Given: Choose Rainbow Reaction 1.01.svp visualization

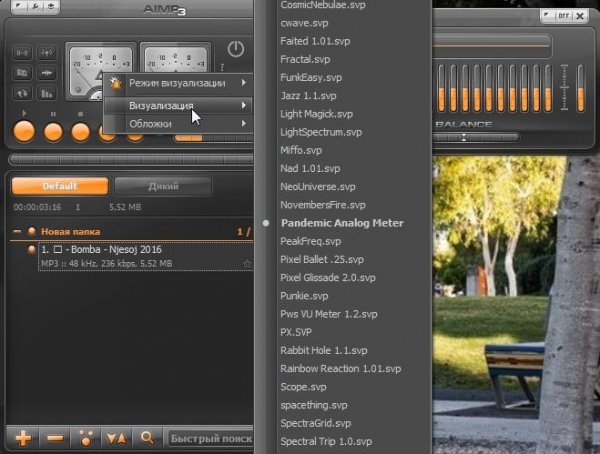Looking at the screenshot, I should click(x=341, y=369).
